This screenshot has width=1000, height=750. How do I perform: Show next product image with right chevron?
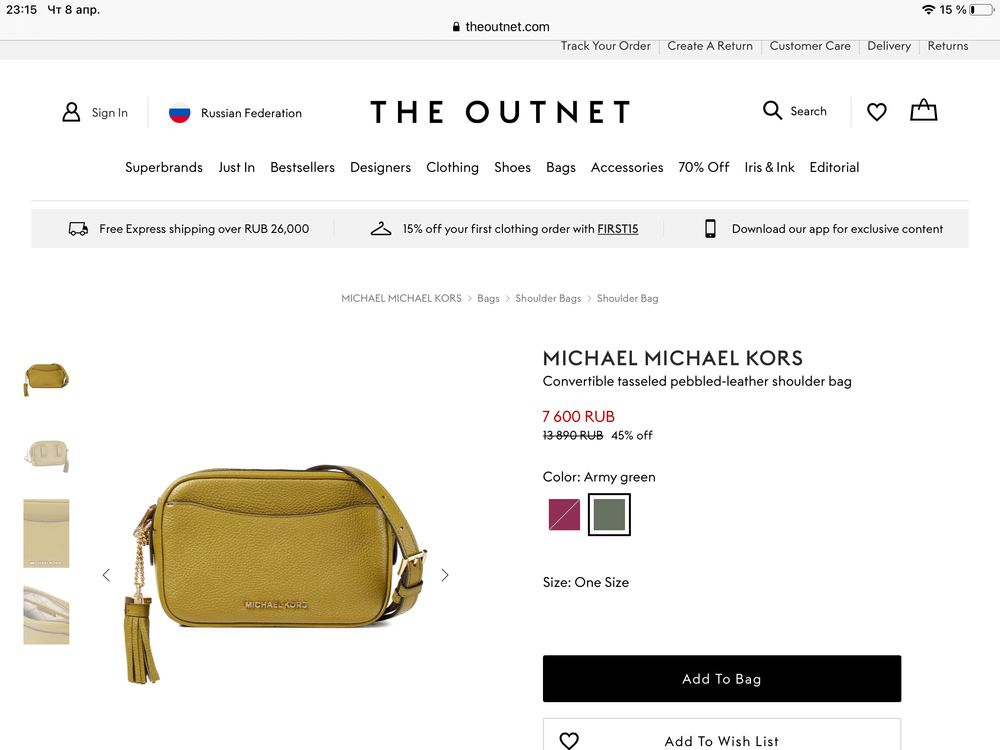click(x=445, y=575)
